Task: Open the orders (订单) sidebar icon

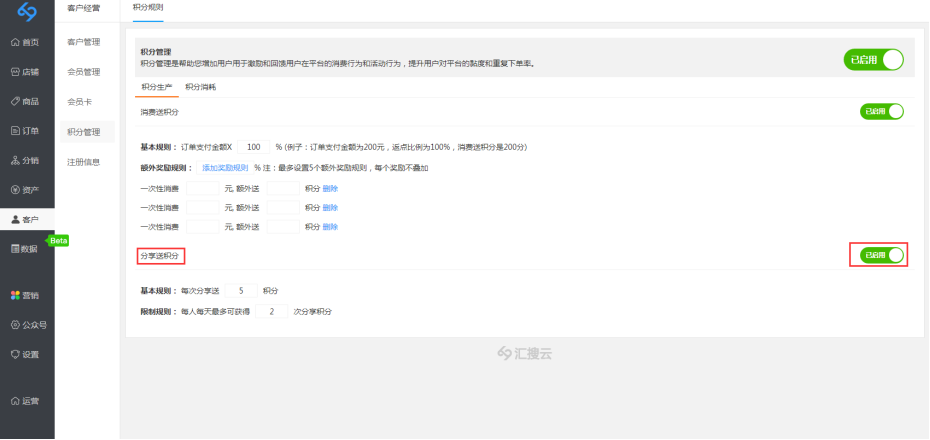Action: tap(15, 131)
